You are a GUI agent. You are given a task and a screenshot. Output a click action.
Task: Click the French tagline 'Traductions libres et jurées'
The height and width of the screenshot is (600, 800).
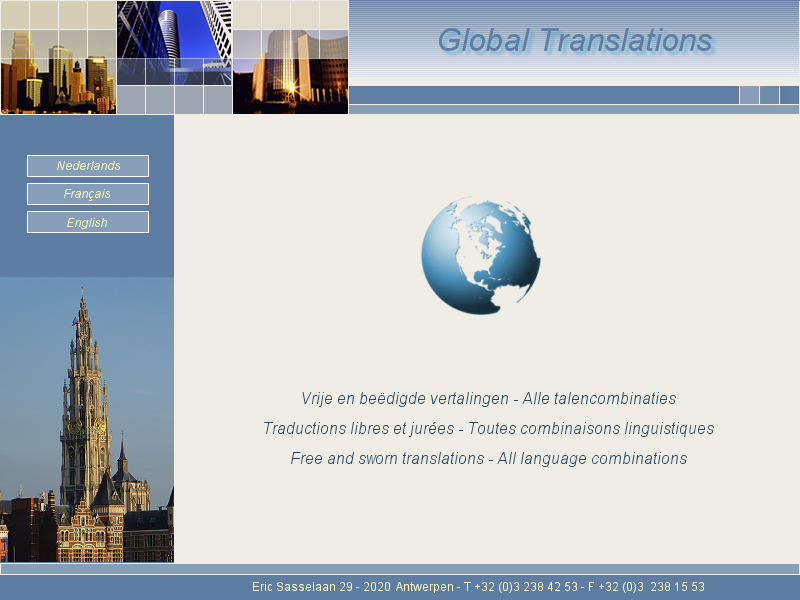[359, 429]
